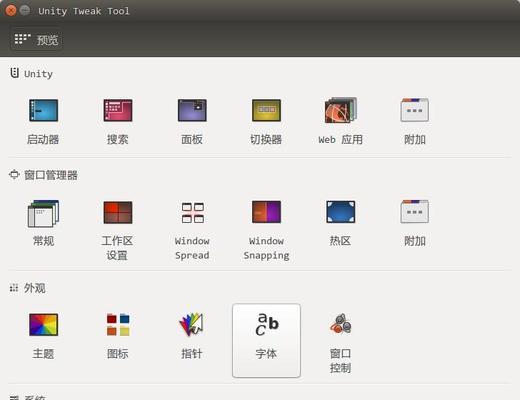
Task: Open the 常规 general window manager icon
Action: tap(43, 213)
